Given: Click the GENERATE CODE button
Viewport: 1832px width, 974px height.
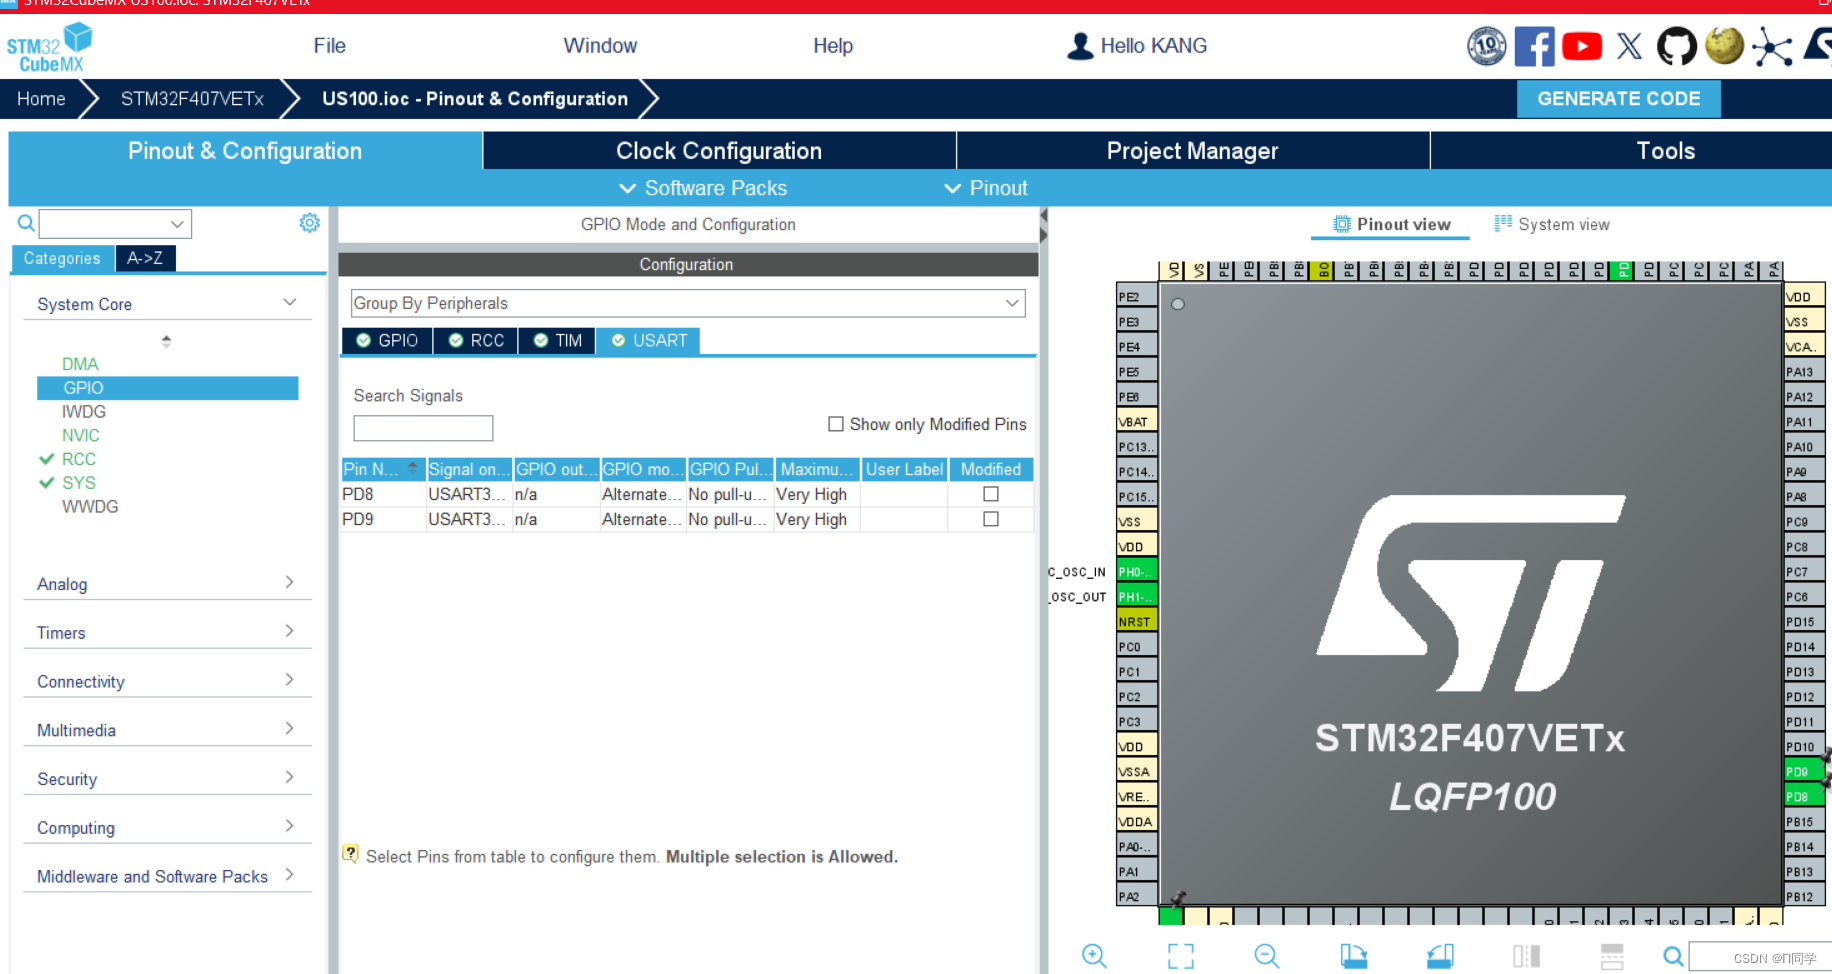Looking at the screenshot, I should point(1619,99).
